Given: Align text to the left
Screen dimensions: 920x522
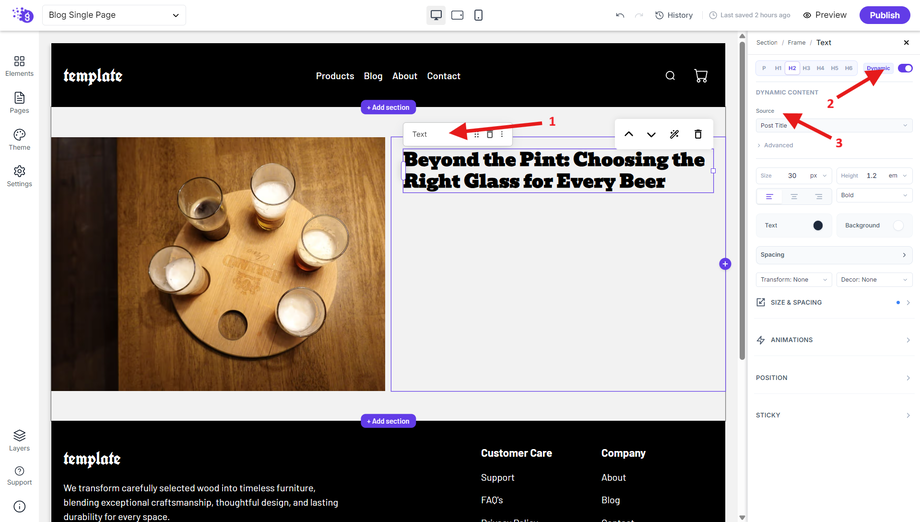Looking at the screenshot, I should coord(769,196).
